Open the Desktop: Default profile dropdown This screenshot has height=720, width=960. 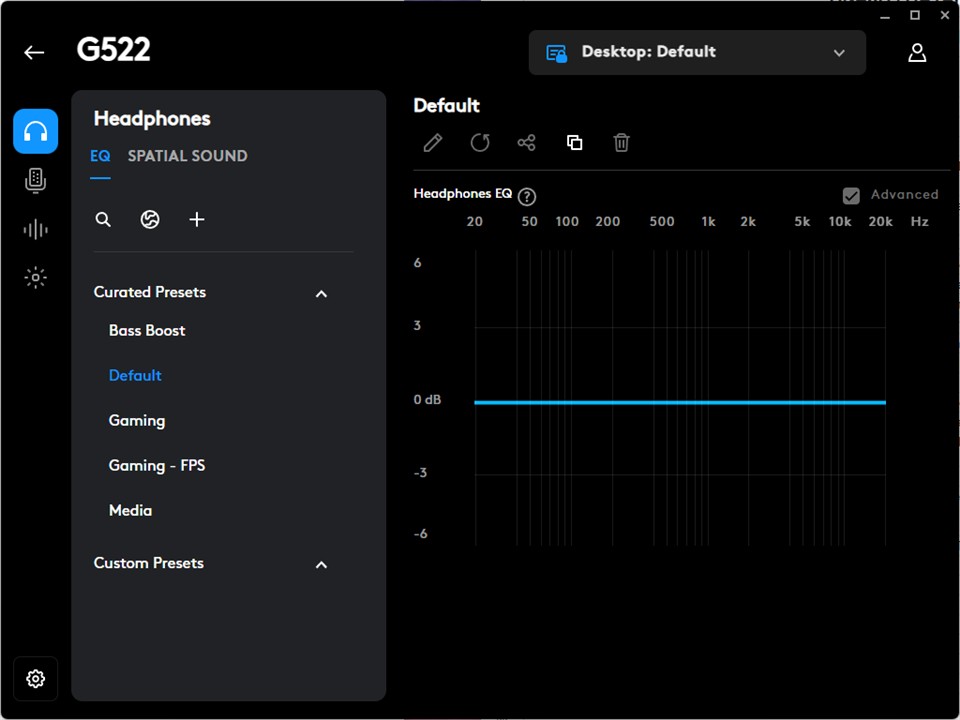pyautogui.click(x=697, y=53)
